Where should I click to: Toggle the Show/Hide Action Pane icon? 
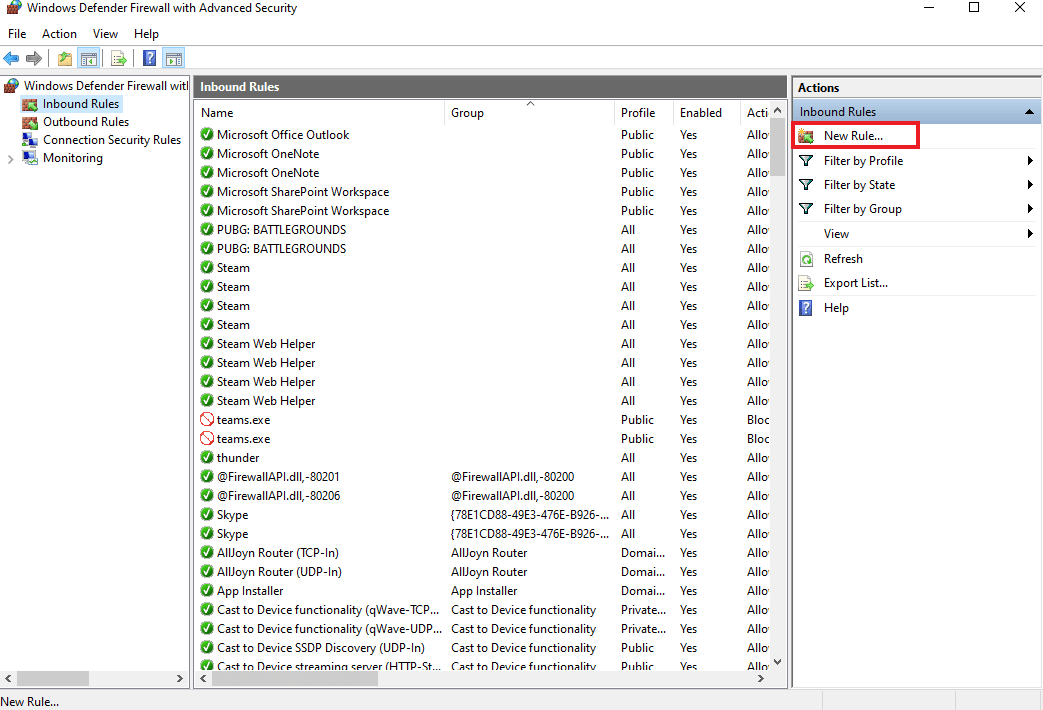[x=174, y=59]
